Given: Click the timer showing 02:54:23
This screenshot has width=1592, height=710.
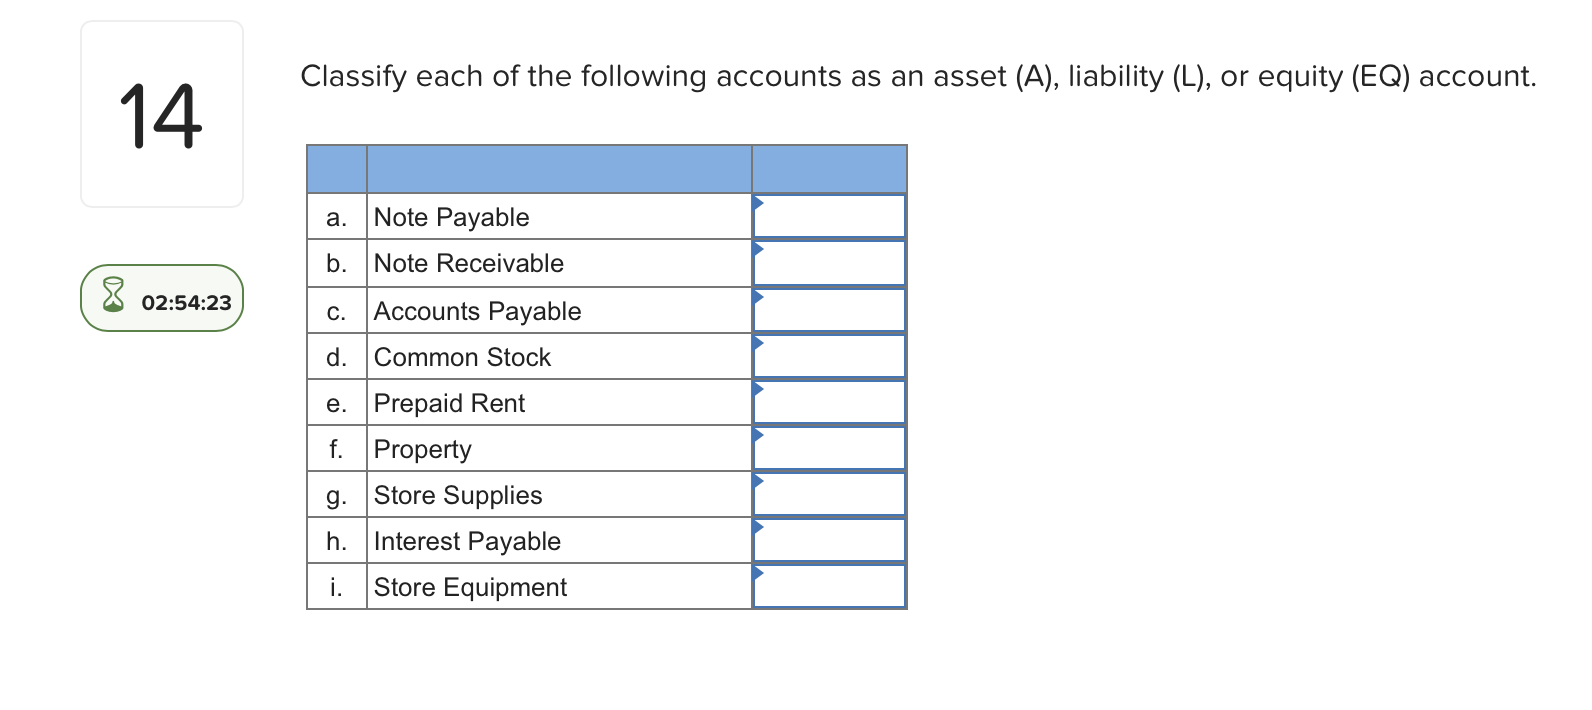Looking at the screenshot, I should [x=185, y=299].
